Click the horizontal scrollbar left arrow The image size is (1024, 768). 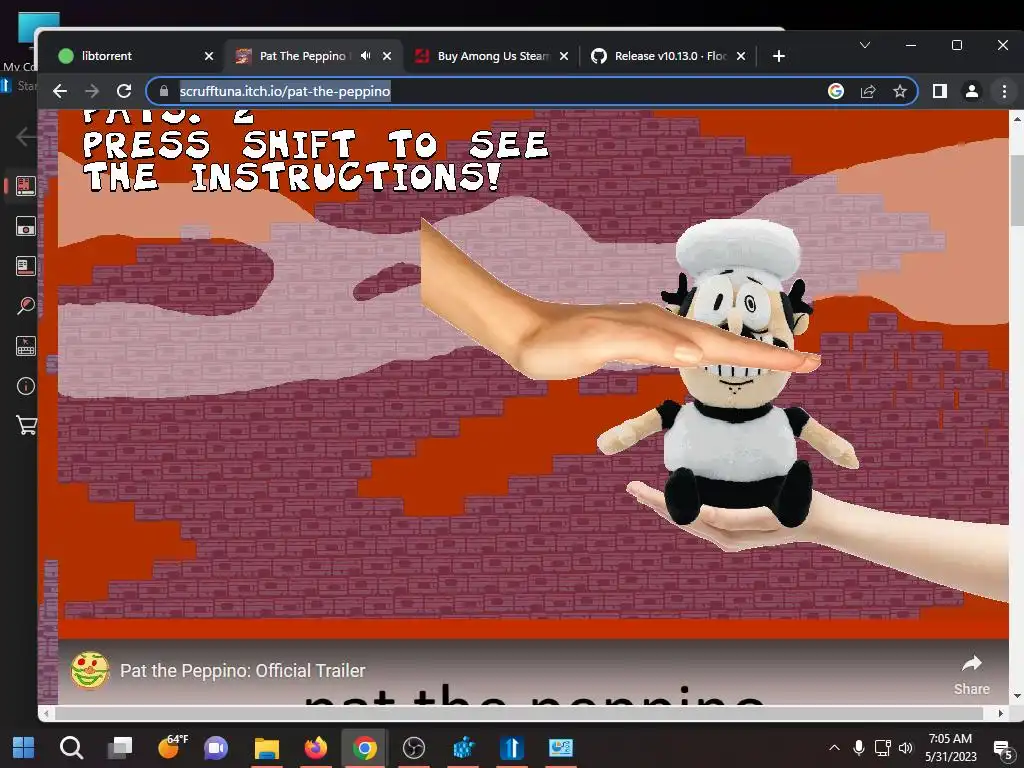point(46,713)
